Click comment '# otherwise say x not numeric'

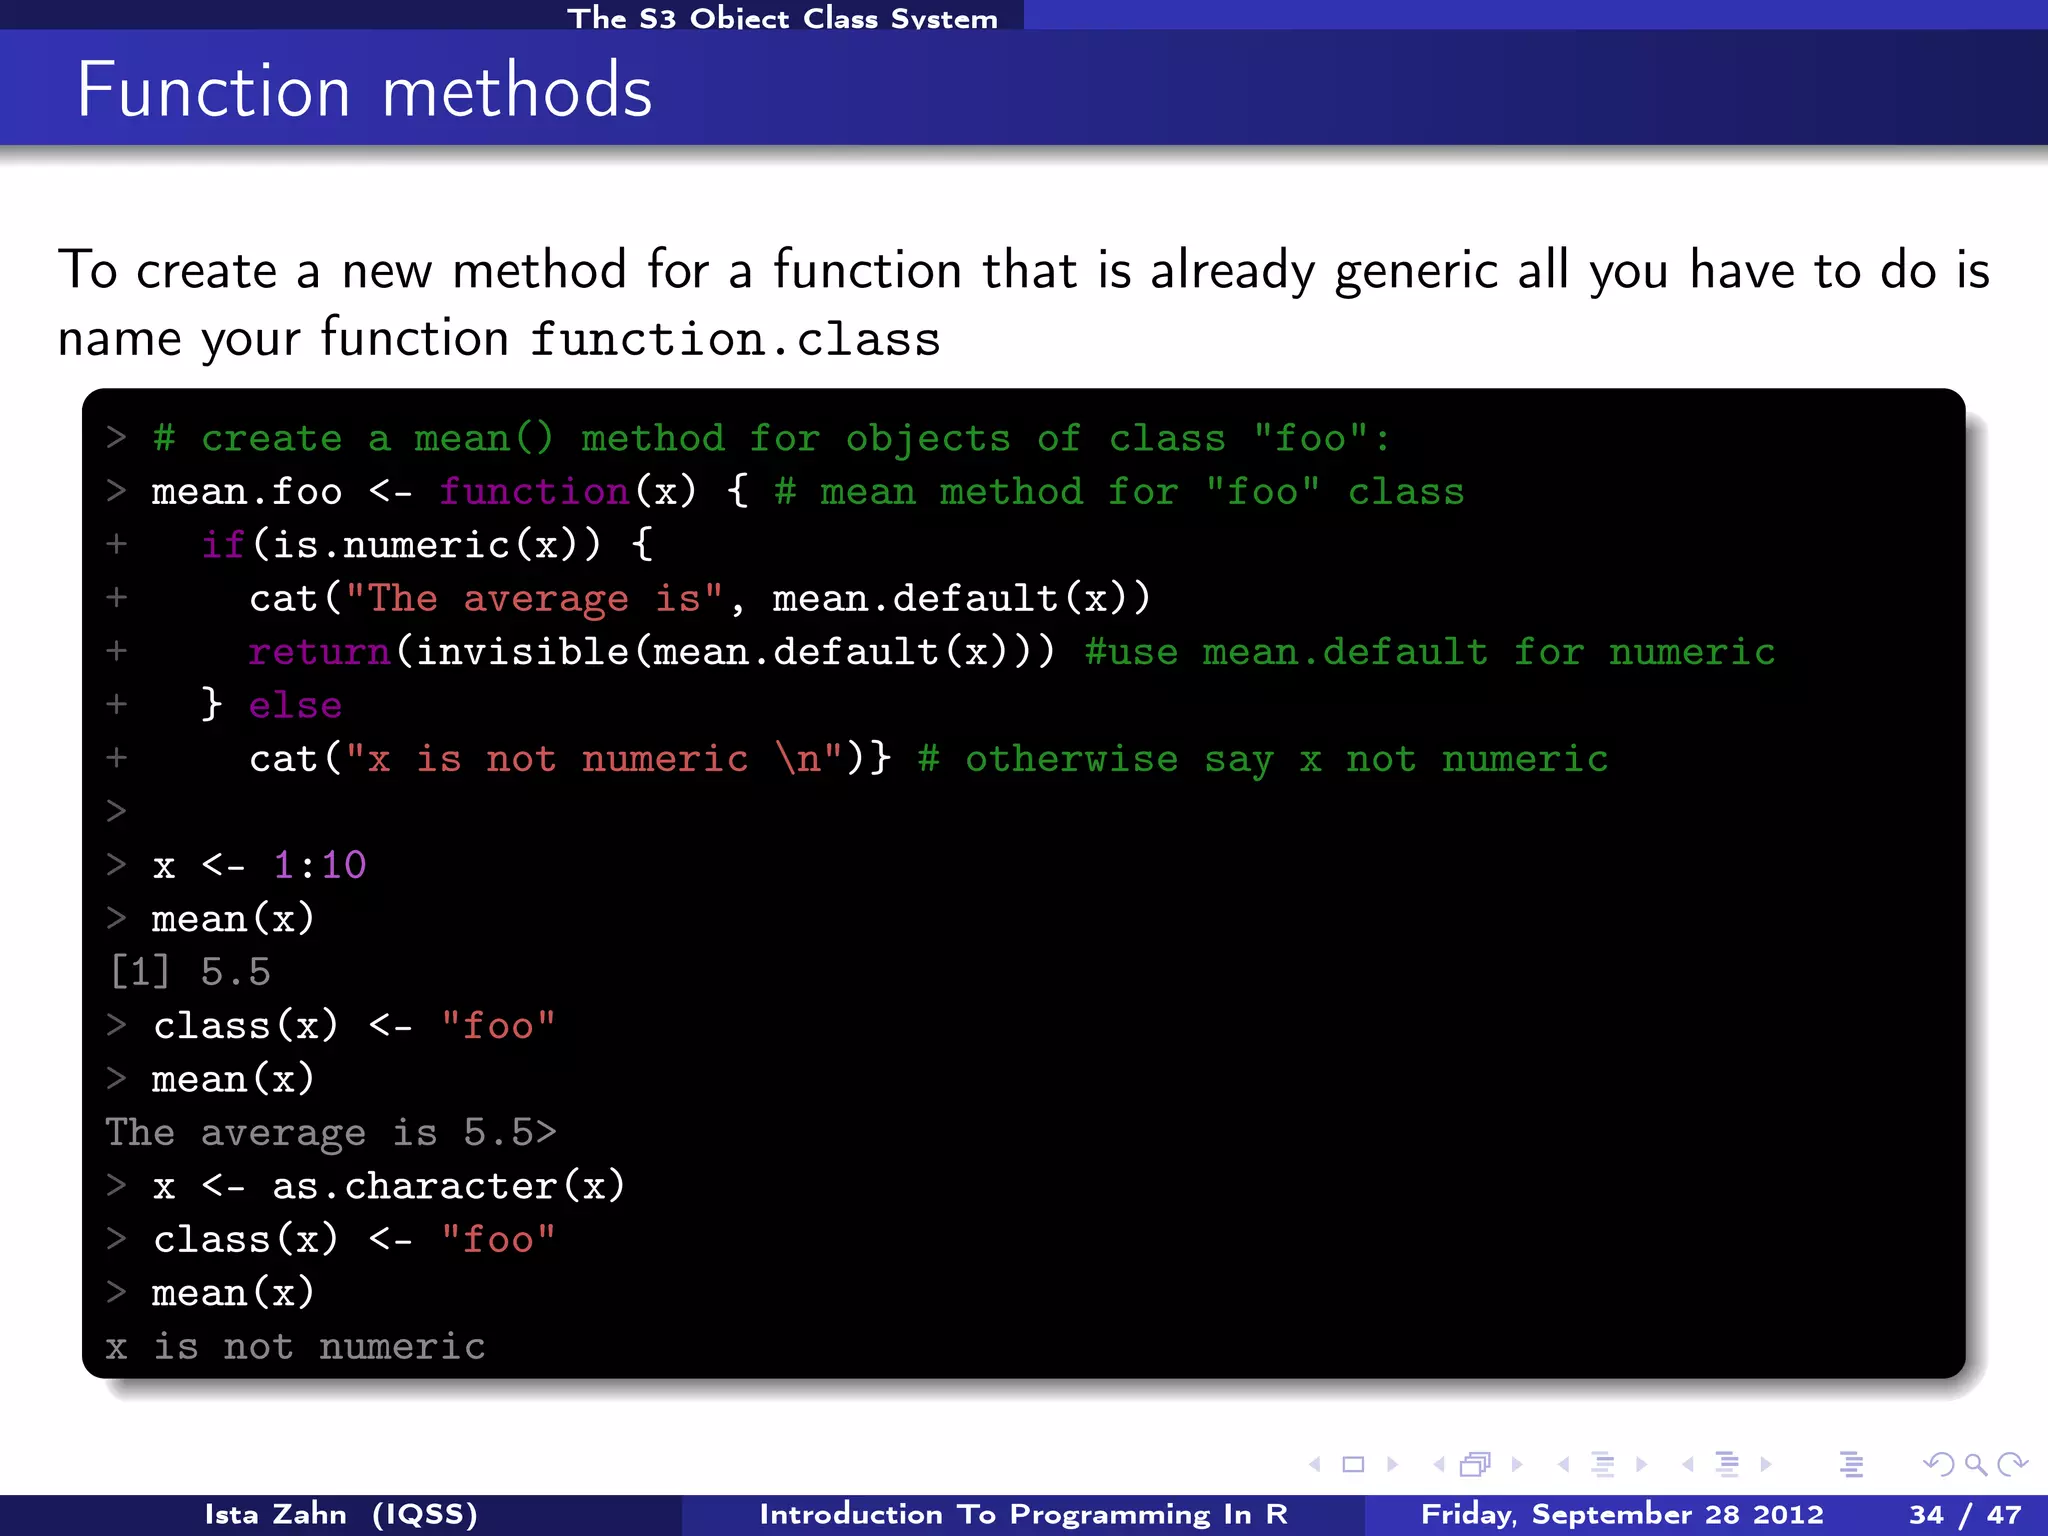1264,759
